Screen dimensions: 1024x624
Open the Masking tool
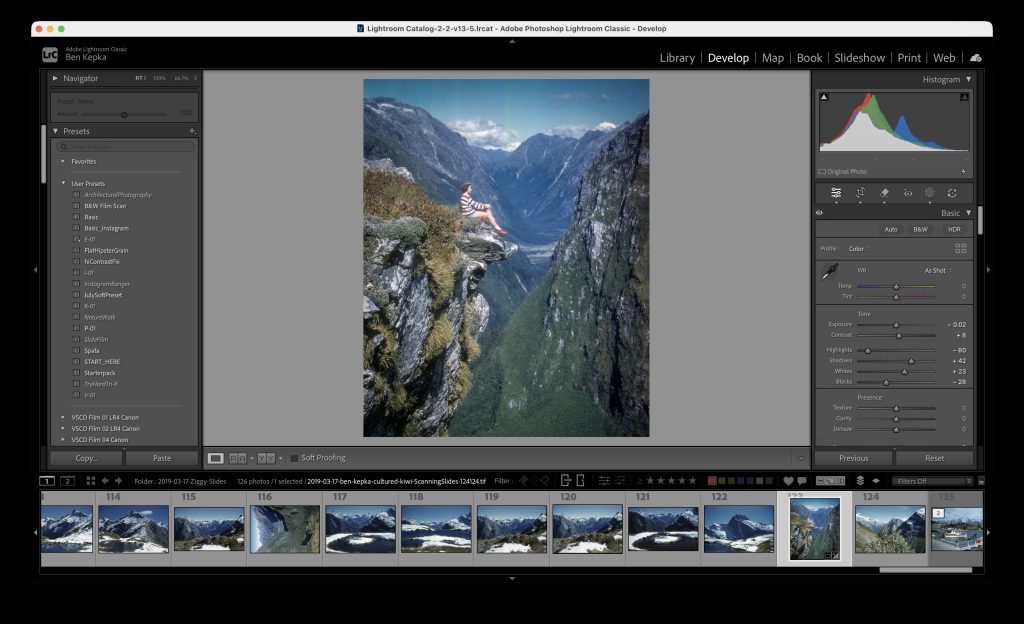pos(929,193)
